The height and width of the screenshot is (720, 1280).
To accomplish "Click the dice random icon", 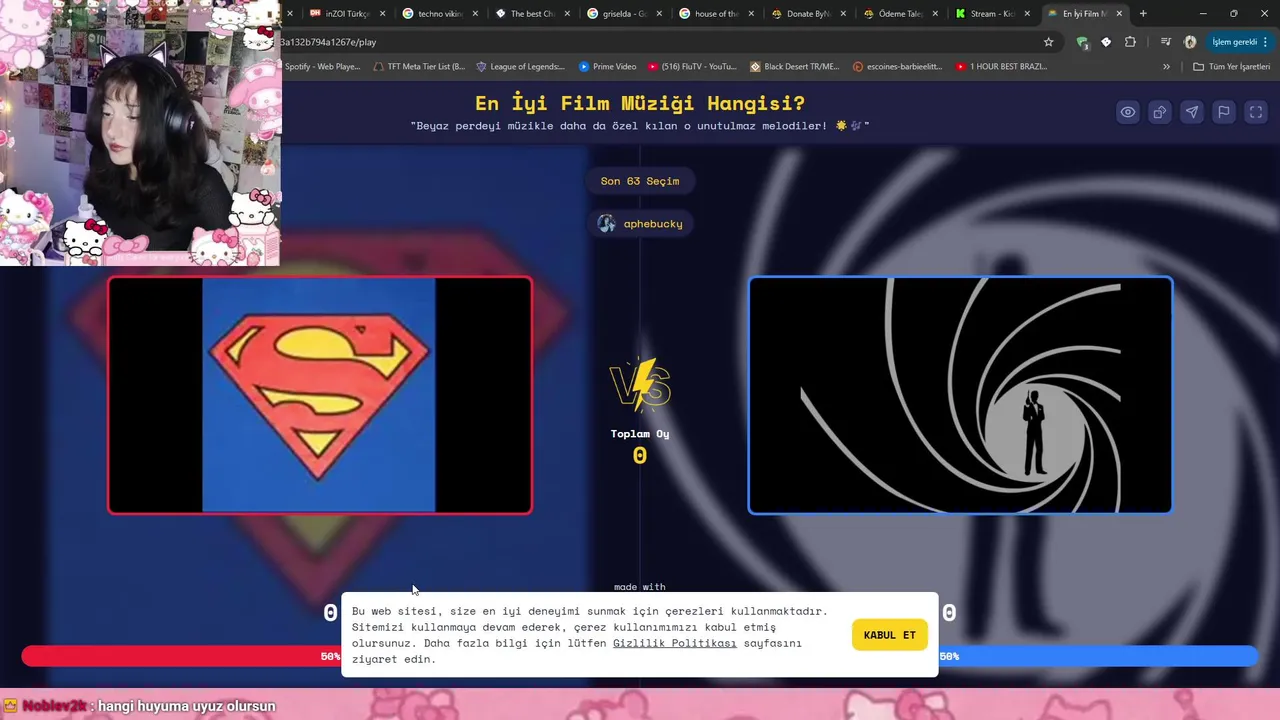I will (1159, 112).
